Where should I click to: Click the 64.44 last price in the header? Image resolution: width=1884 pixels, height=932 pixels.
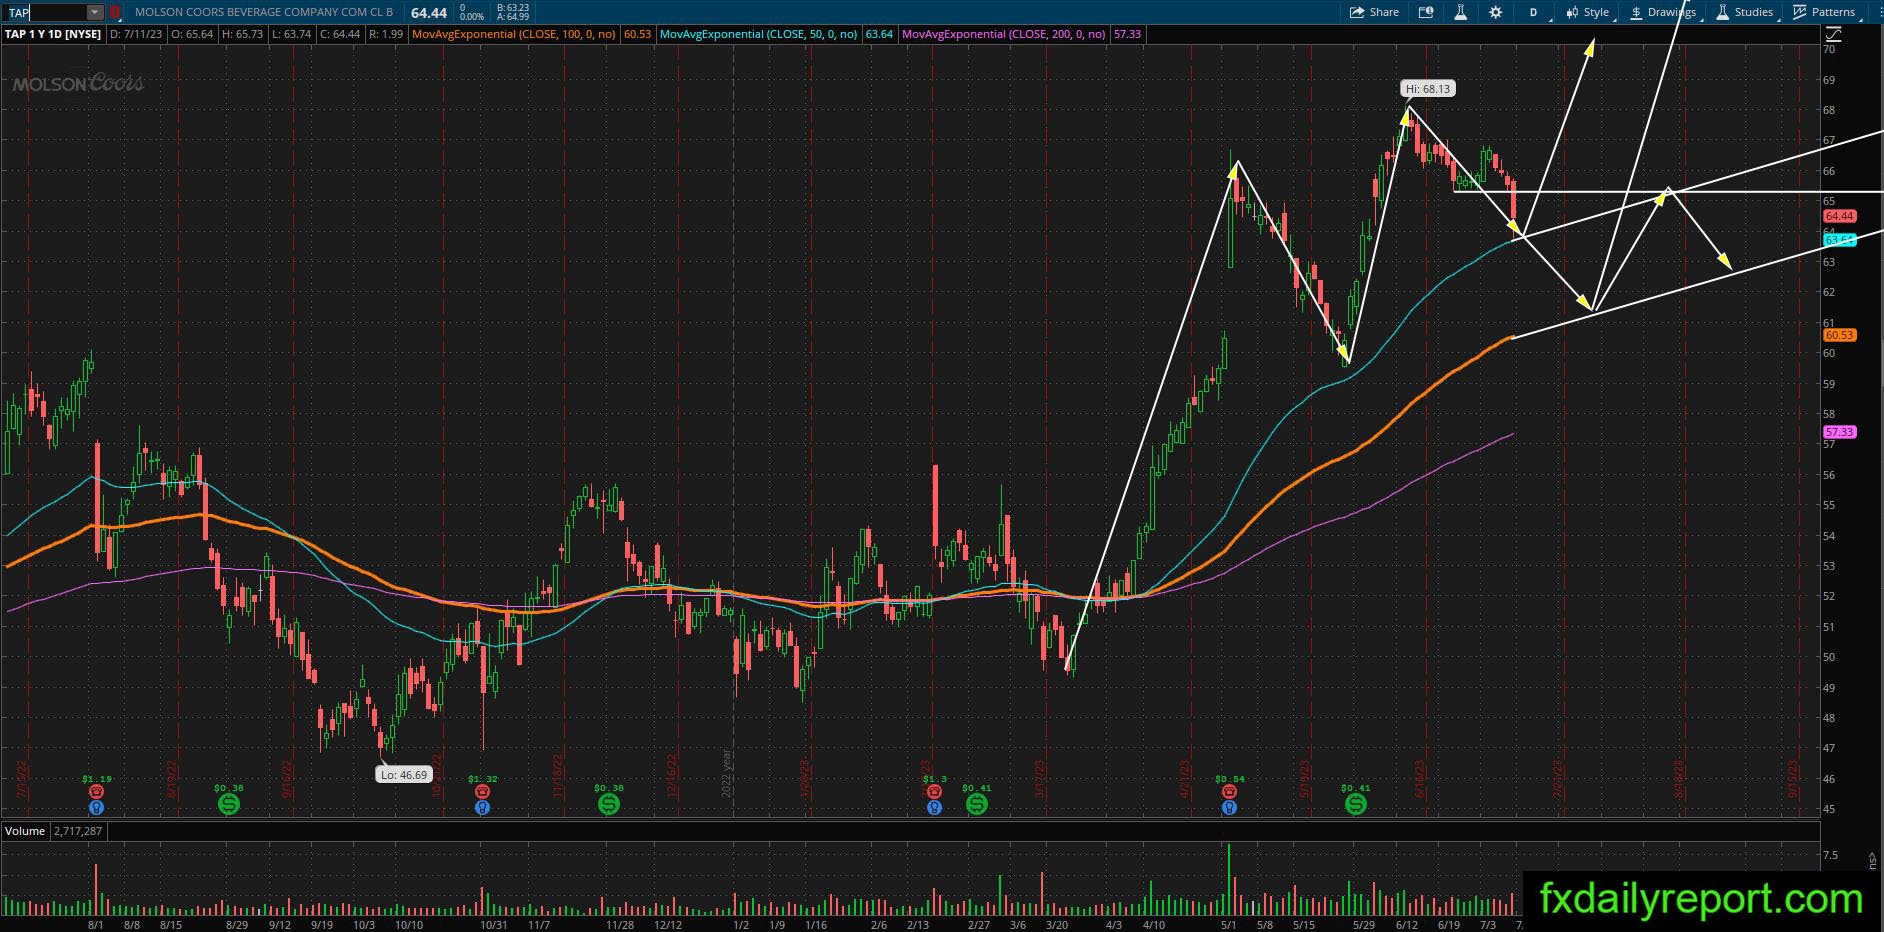[429, 12]
